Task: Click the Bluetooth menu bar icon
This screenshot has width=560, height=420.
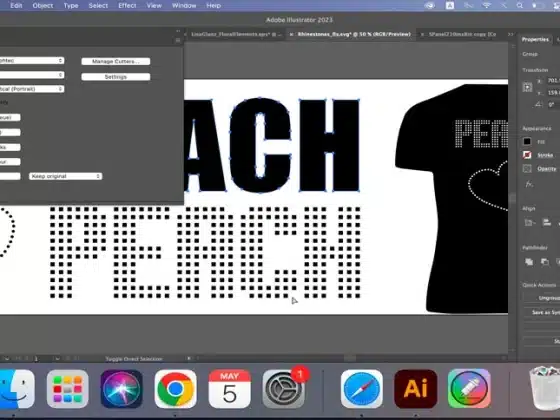Action: pyautogui.click(x=504, y=5)
